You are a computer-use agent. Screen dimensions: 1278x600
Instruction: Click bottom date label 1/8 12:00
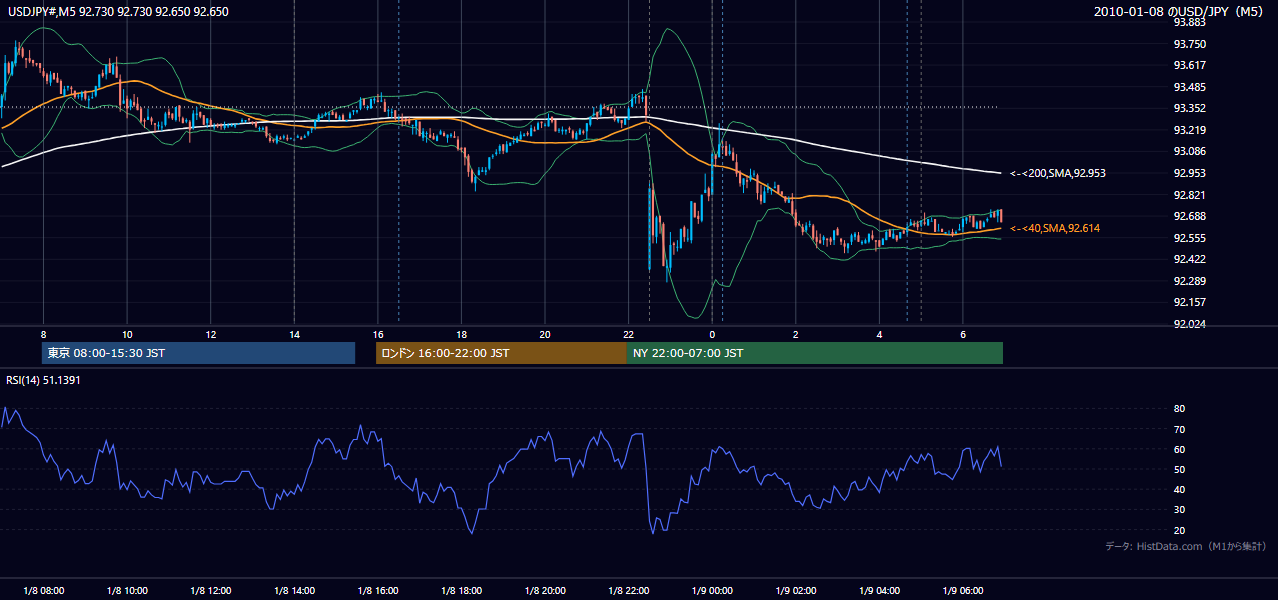pos(210,590)
